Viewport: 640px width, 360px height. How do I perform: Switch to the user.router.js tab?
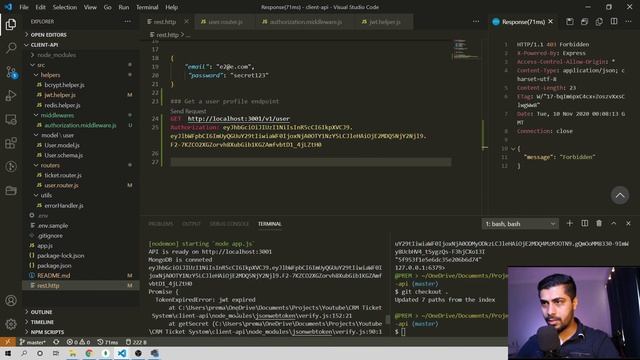225,22
